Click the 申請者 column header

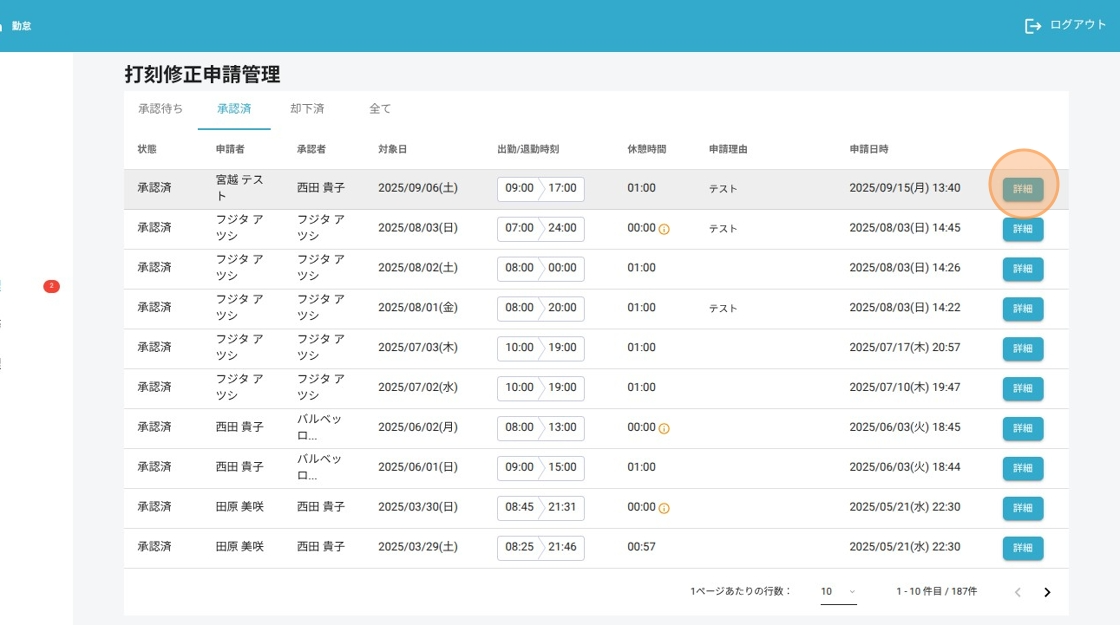[230, 149]
